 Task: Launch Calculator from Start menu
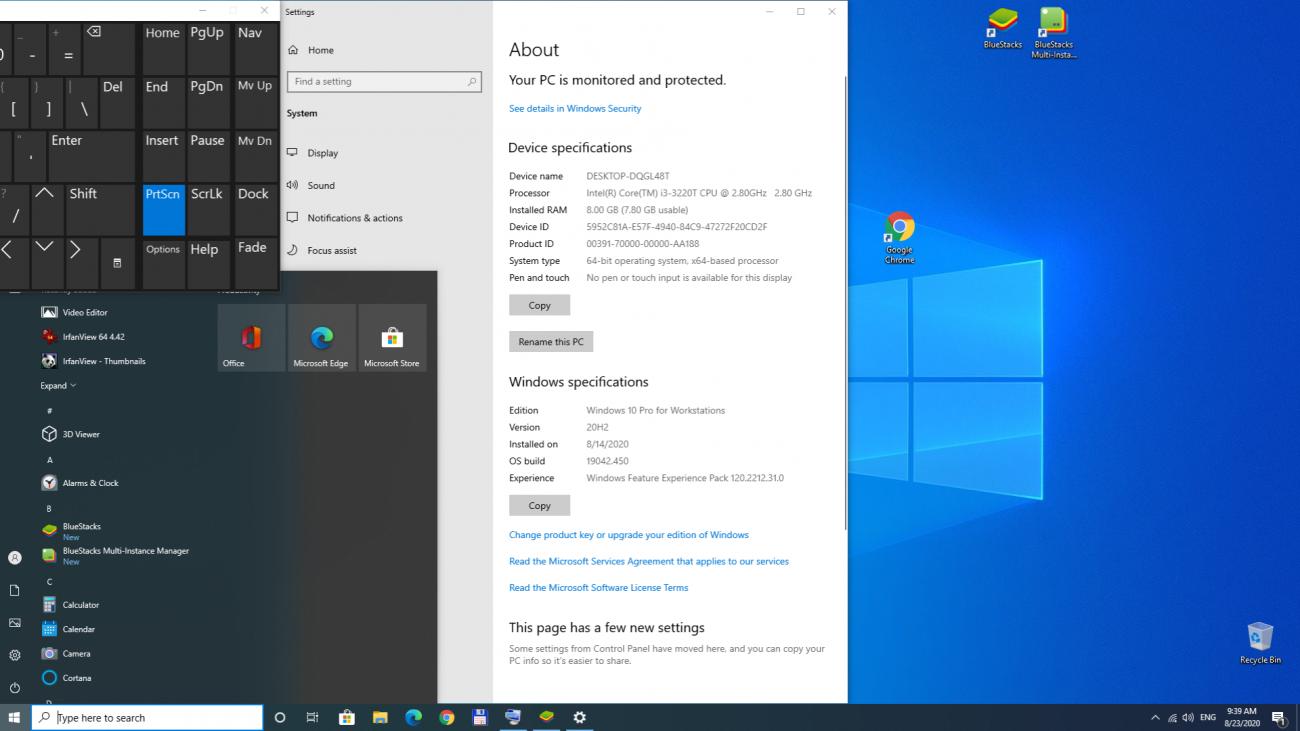coord(70,605)
